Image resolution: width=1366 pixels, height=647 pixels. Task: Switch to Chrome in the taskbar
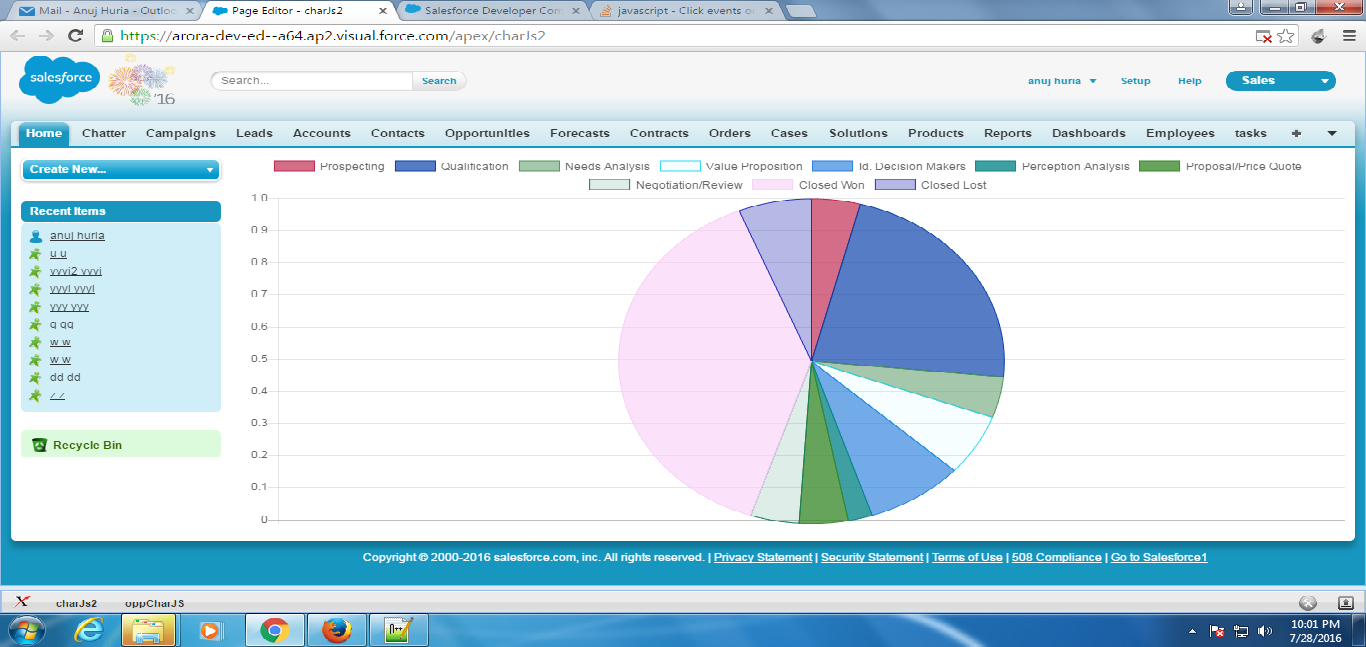tap(273, 630)
